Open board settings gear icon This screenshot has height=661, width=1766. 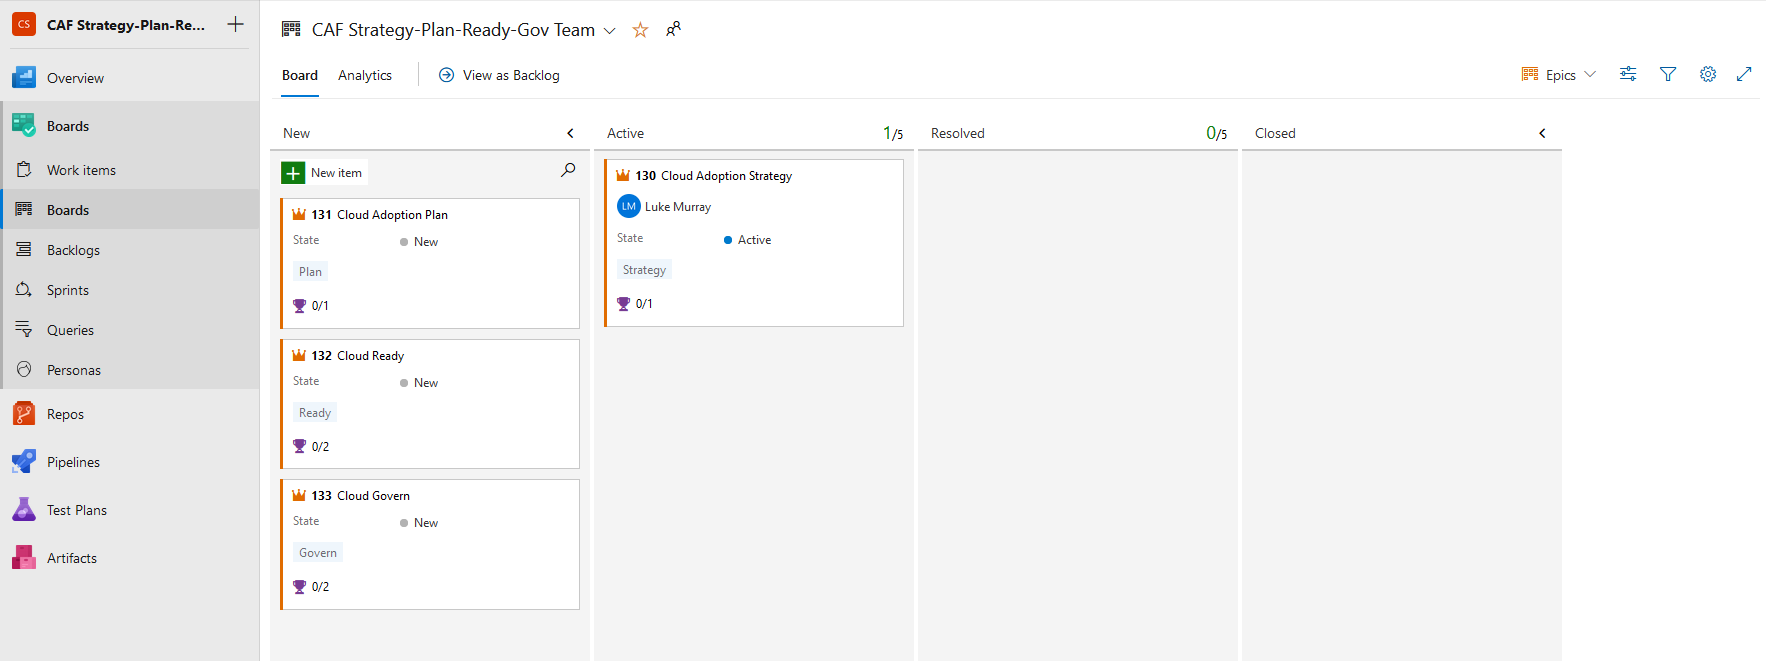click(1708, 74)
